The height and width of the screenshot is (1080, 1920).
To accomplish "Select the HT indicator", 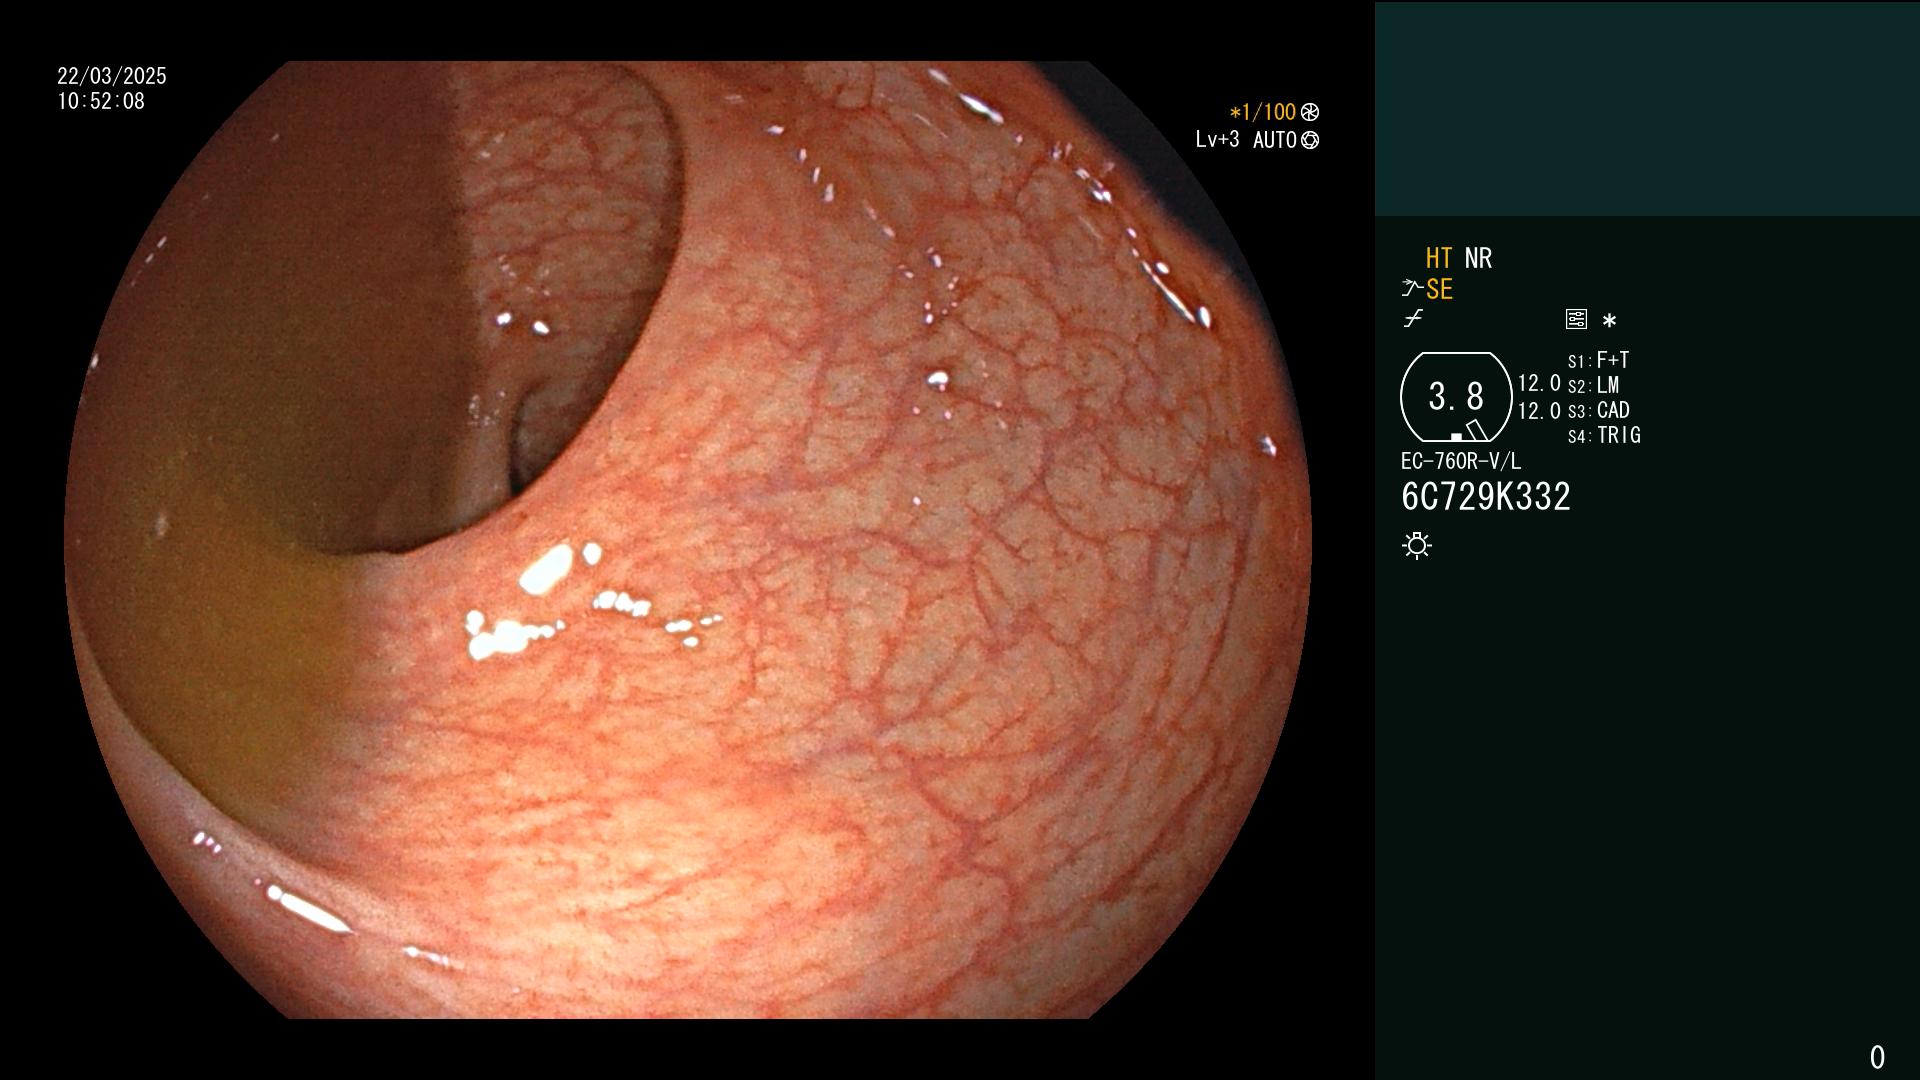I will (1439, 258).
